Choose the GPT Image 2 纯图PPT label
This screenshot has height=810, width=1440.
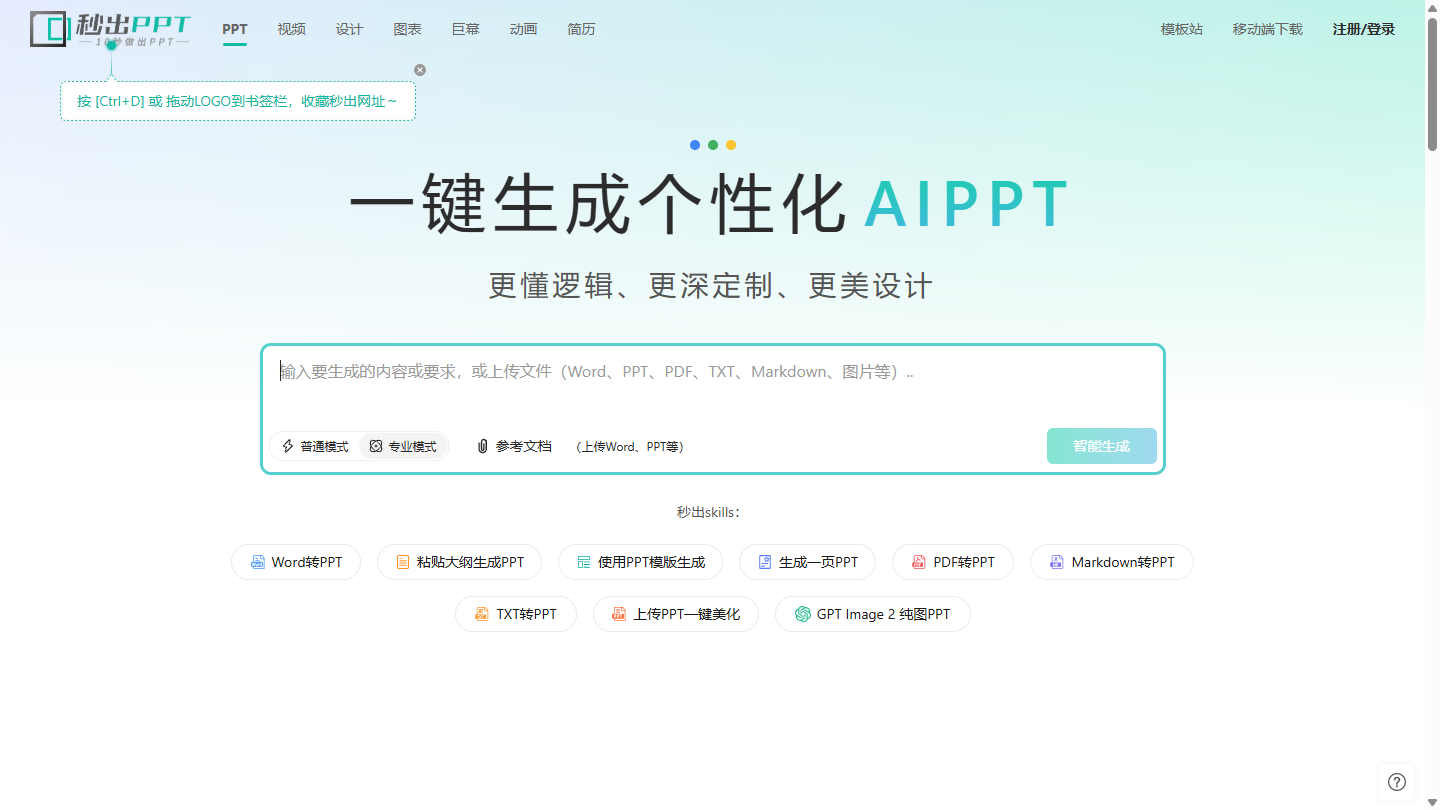884,614
